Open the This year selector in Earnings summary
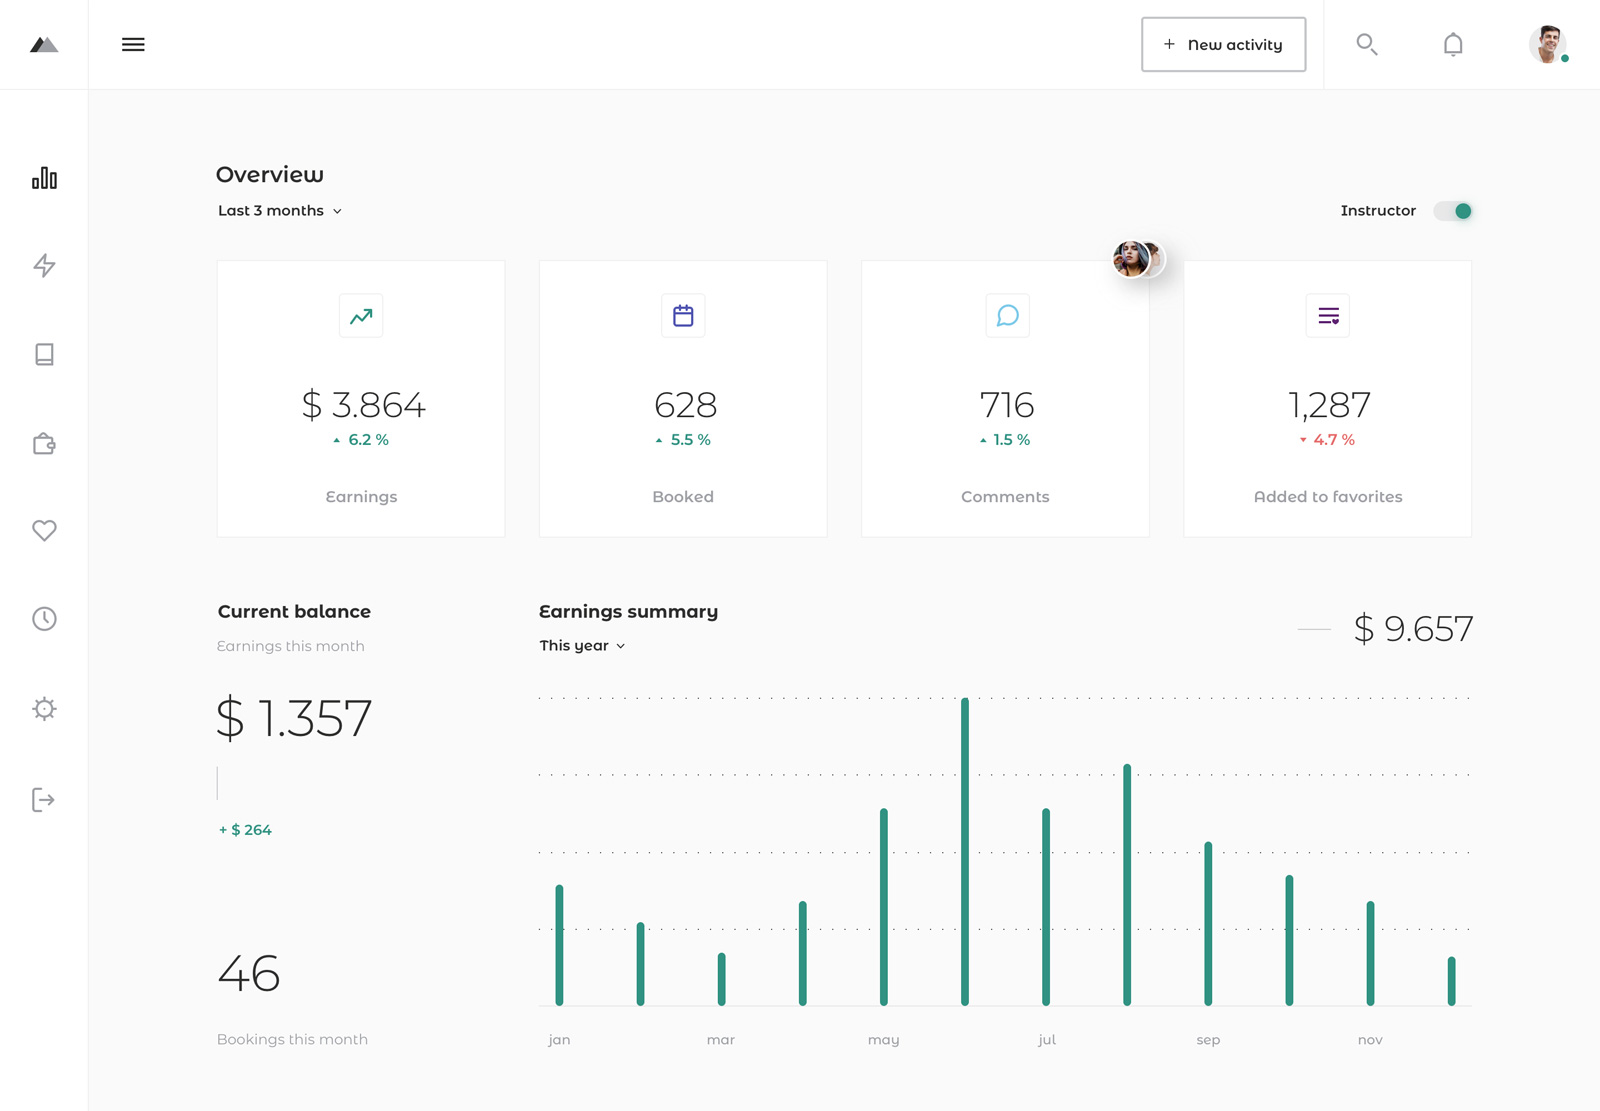 pyautogui.click(x=583, y=646)
